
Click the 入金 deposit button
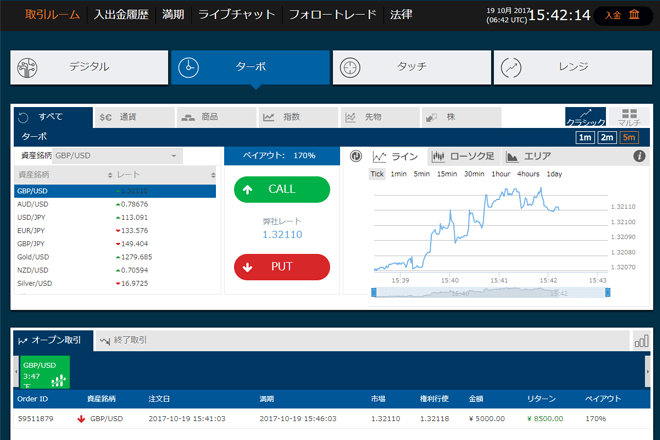[622, 15]
